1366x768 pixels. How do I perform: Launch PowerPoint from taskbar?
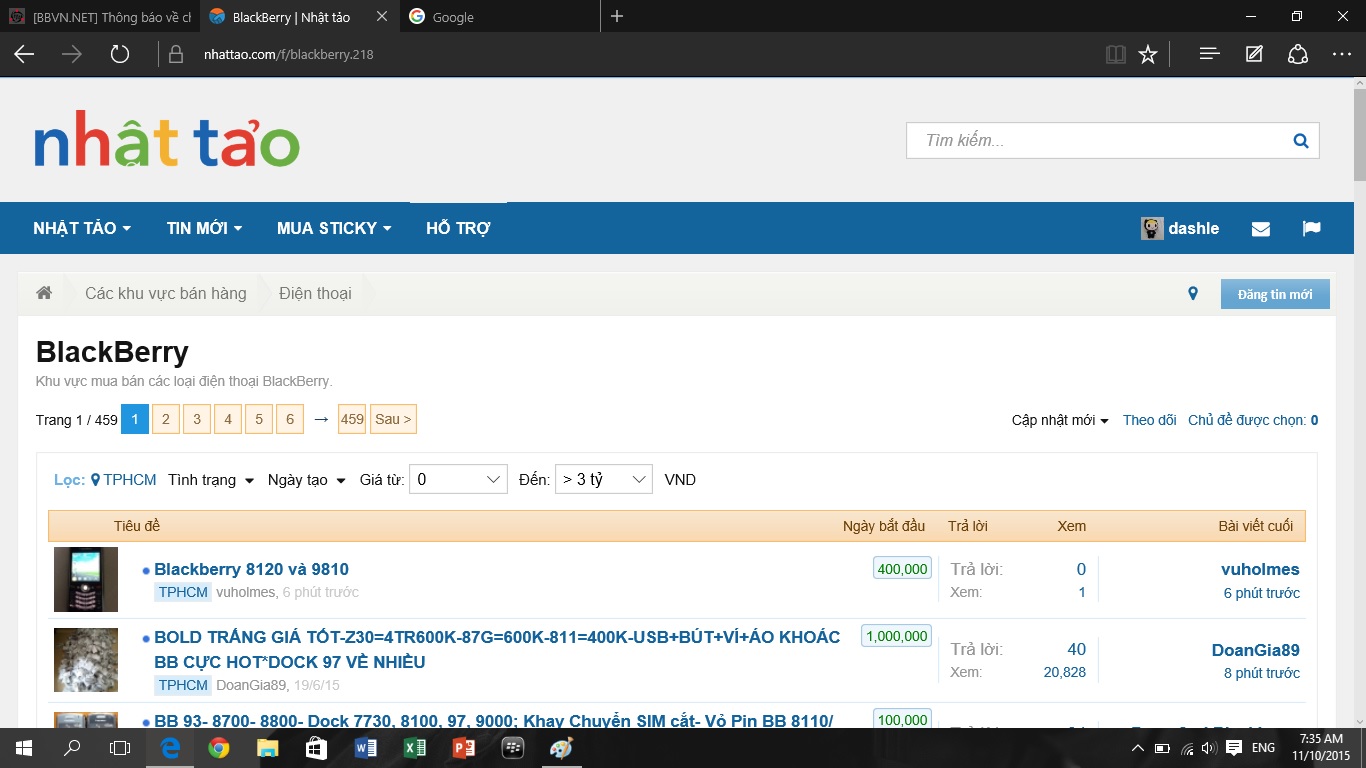[463, 747]
